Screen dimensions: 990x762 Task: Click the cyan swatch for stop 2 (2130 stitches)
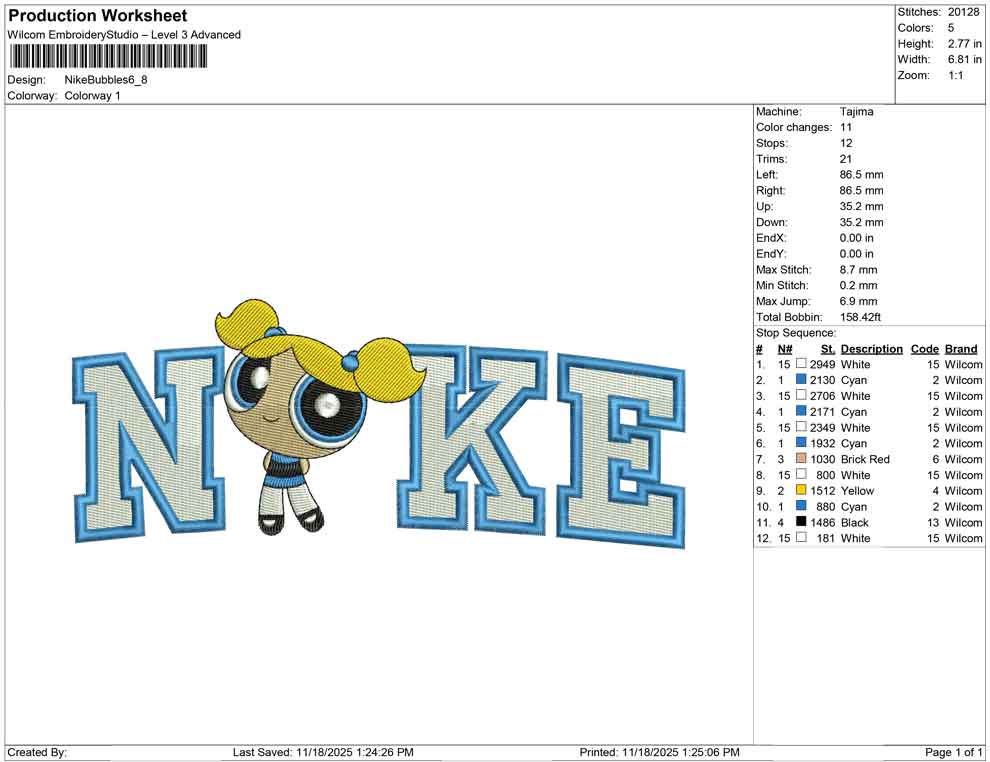[801, 379]
